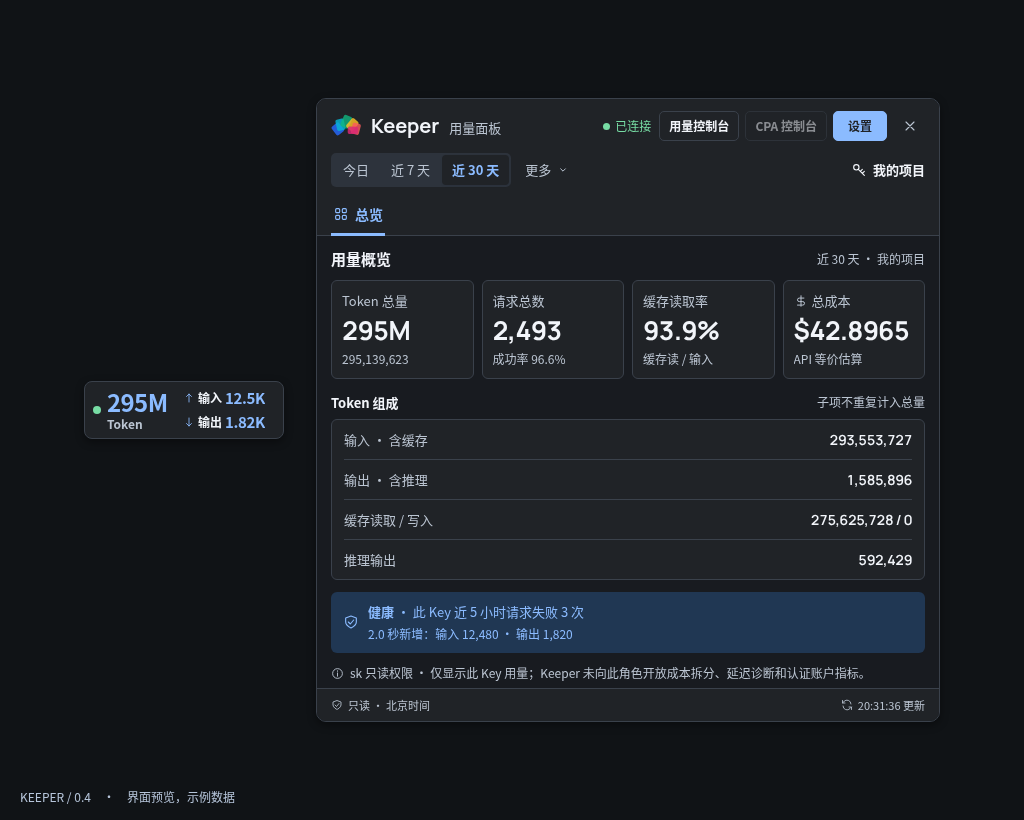Click the info icon before sk 只读权限
Viewport: 1024px width, 820px height.
coord(337,673)
